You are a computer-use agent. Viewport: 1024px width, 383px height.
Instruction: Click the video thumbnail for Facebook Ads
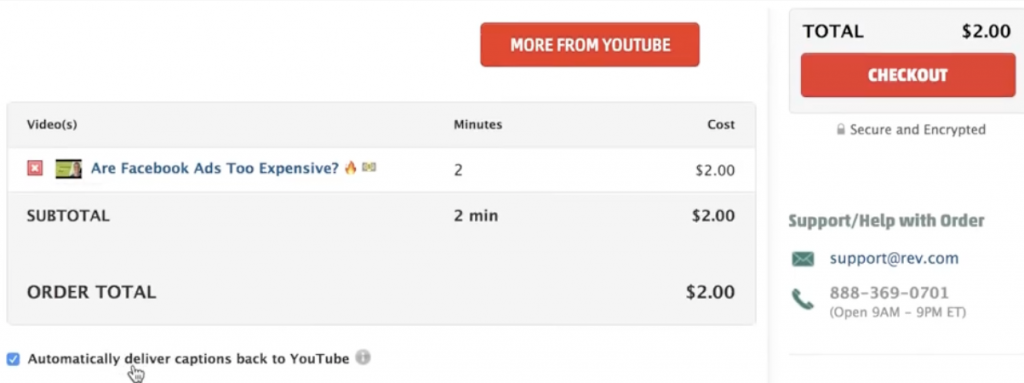69,169
